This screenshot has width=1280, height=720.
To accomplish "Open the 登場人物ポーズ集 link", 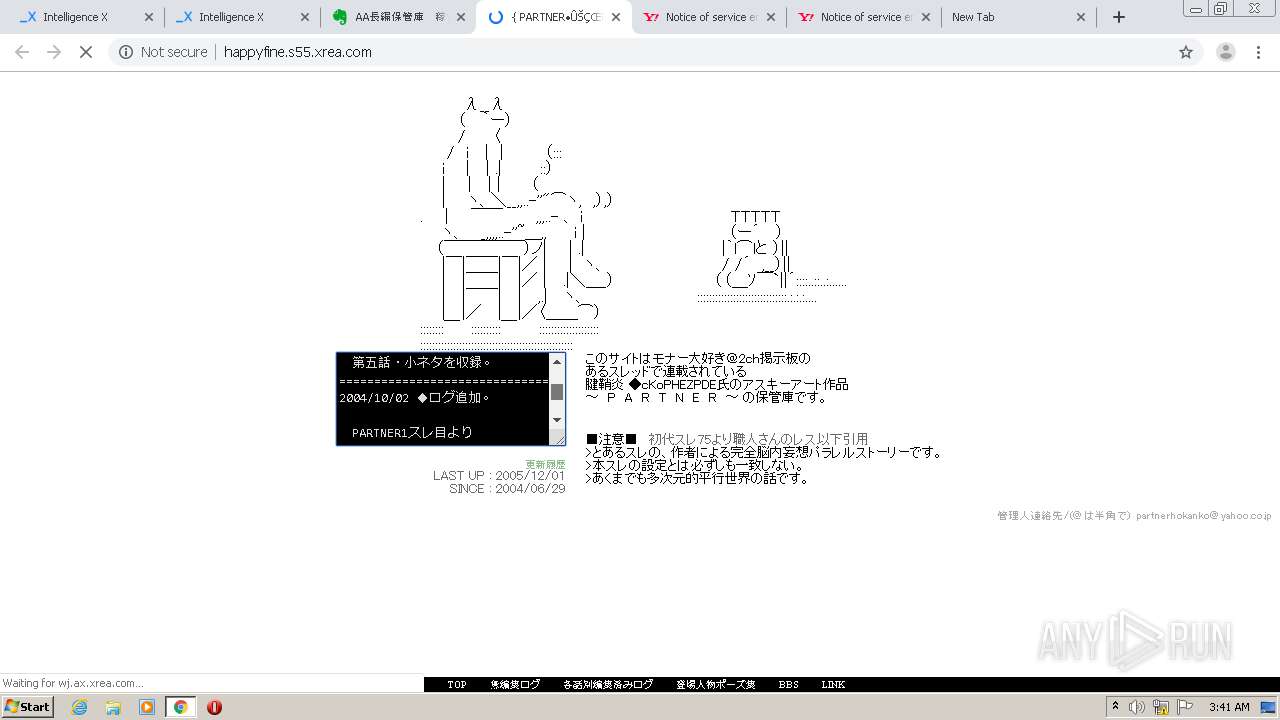I will [x=716, y=685].
